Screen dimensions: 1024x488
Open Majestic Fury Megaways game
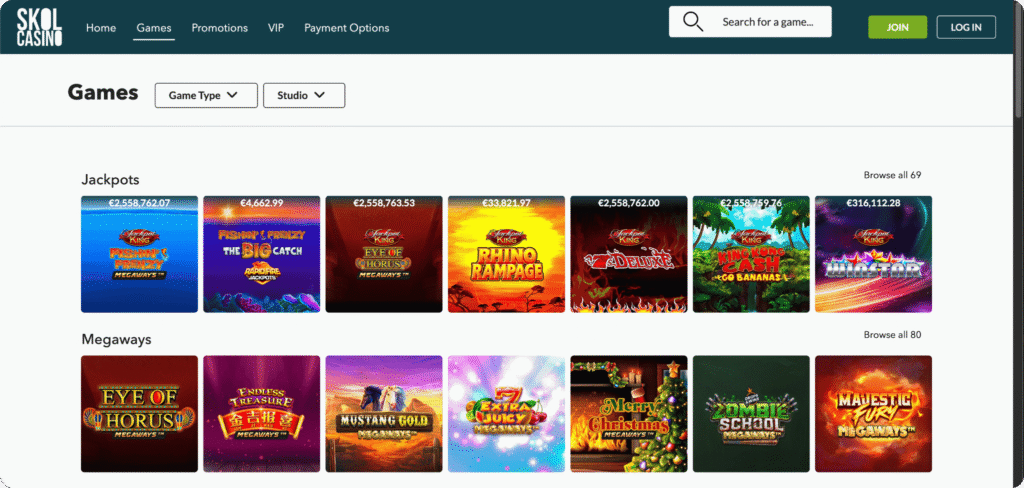[873, 414]
